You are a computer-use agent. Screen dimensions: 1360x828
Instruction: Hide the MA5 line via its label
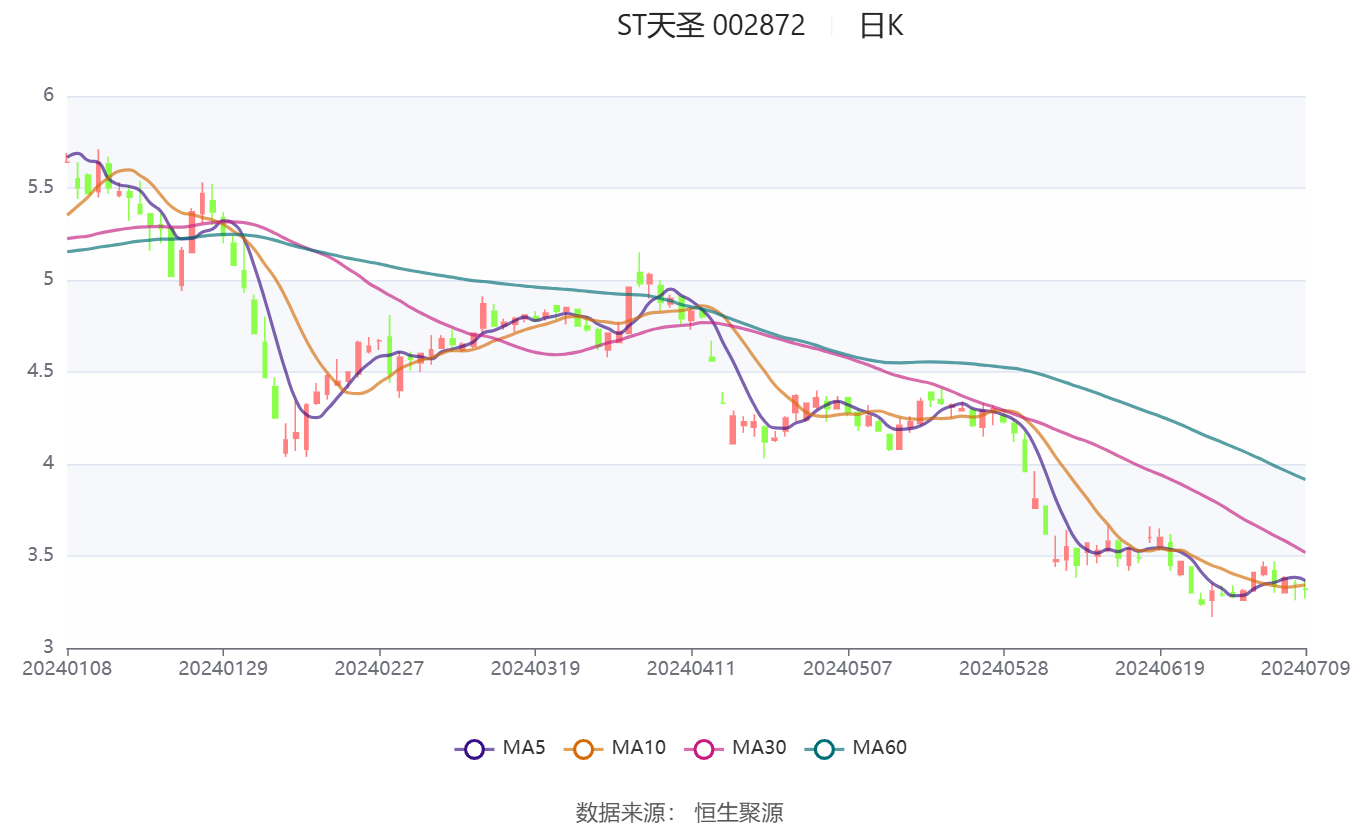point(524,747)
